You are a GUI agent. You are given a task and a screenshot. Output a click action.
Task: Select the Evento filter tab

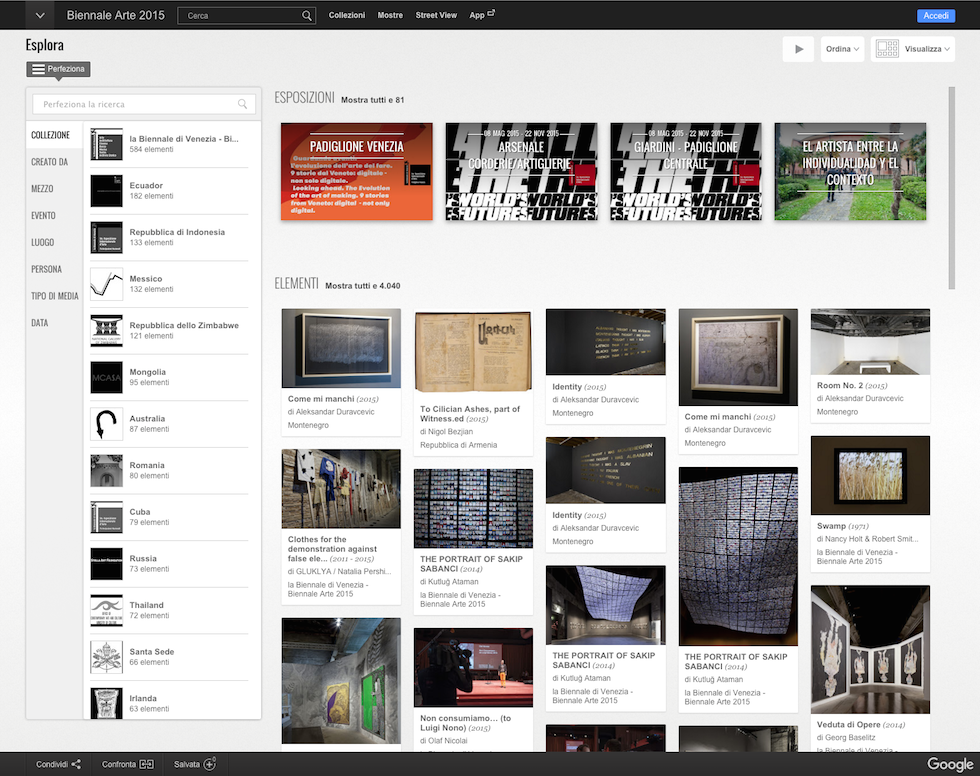43,216
